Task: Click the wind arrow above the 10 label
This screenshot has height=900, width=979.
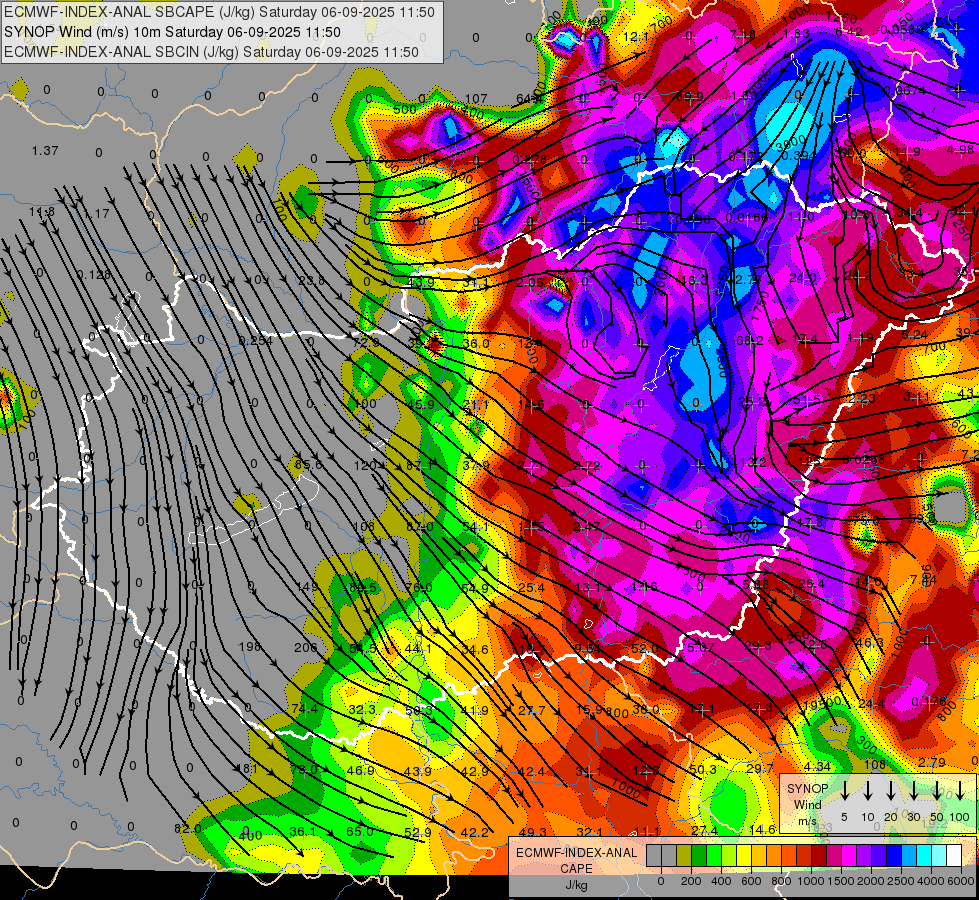Action: tap(867, 791)
